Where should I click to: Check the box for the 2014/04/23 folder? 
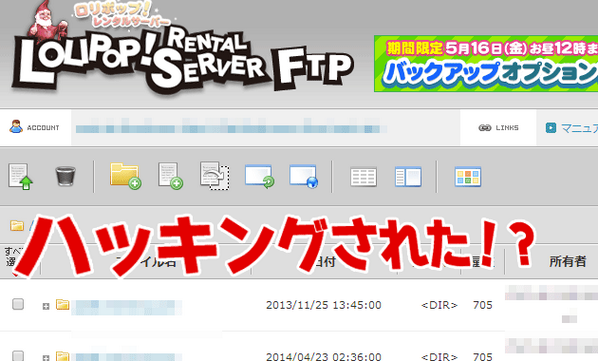click(18, 356)
